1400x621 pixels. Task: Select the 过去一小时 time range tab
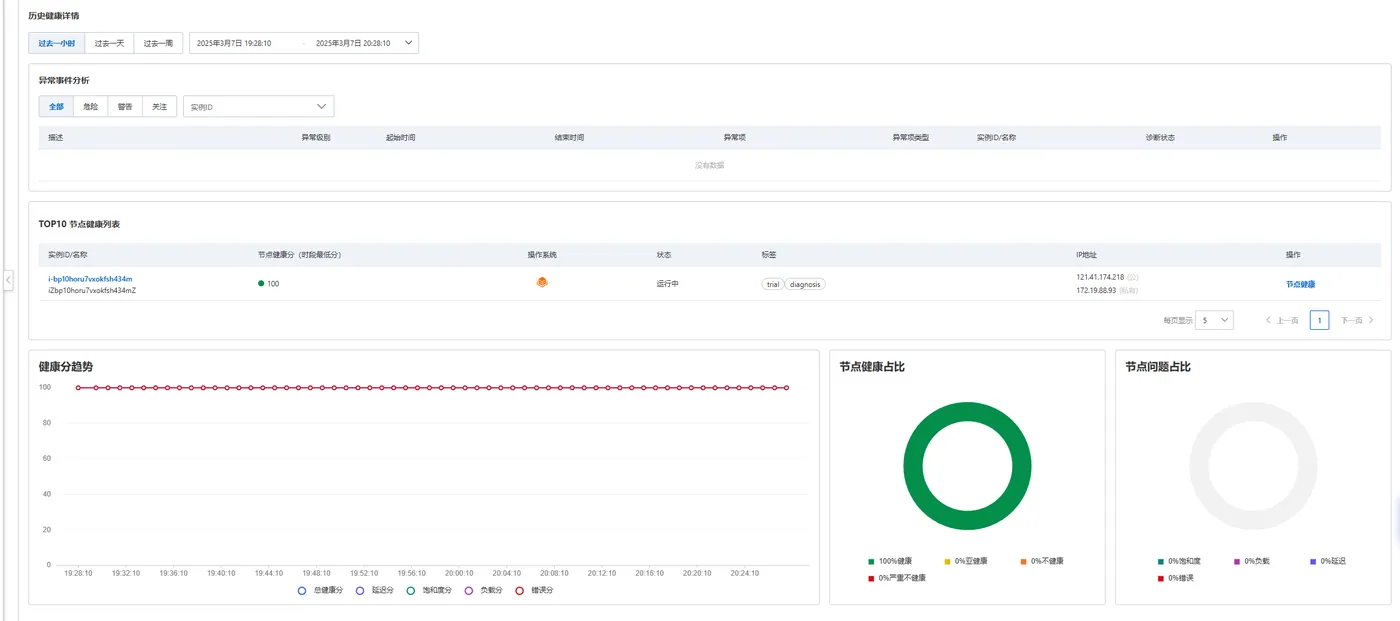[x=57, y=43]
